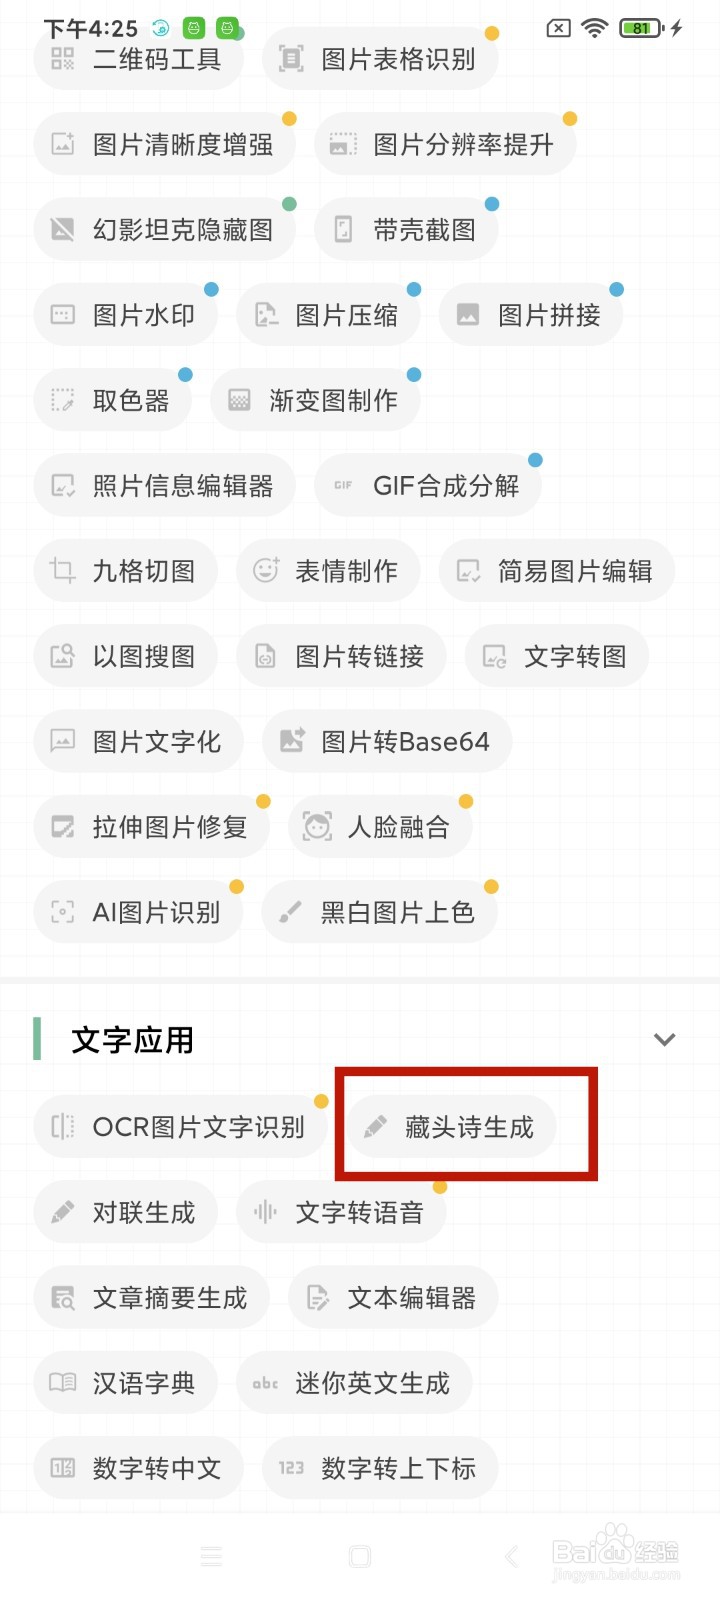Tap the smiley icon for 表情制作

point(265,571)
